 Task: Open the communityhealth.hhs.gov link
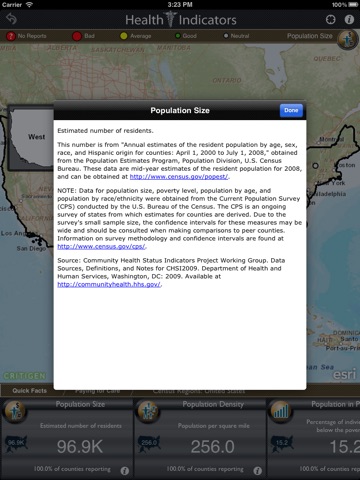pos(109,285)
